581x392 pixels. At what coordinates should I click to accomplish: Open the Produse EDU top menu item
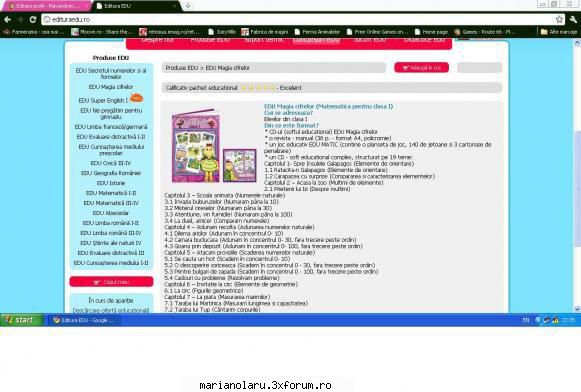[x=210, y=40]
